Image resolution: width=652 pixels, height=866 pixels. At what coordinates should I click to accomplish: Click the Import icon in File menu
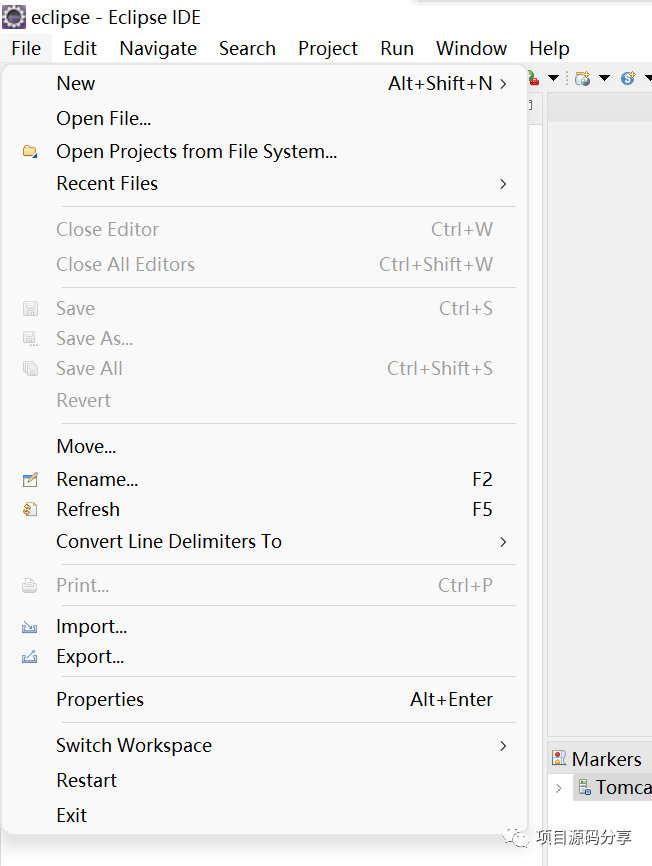30,627
